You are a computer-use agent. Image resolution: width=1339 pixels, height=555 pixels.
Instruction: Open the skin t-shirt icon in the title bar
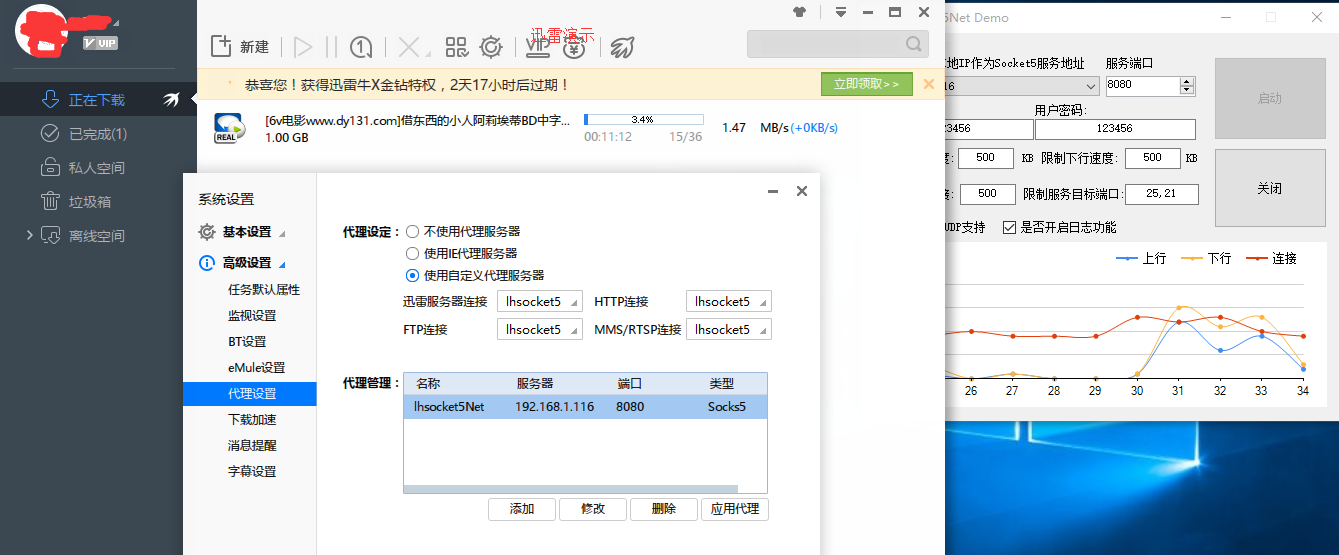[x=799, y=12]
